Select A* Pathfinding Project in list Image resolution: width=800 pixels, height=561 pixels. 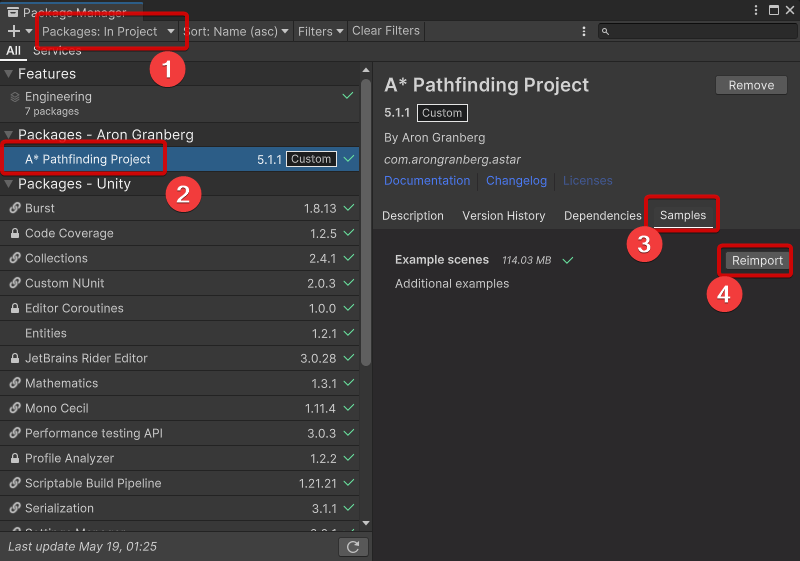coord(180,159)
